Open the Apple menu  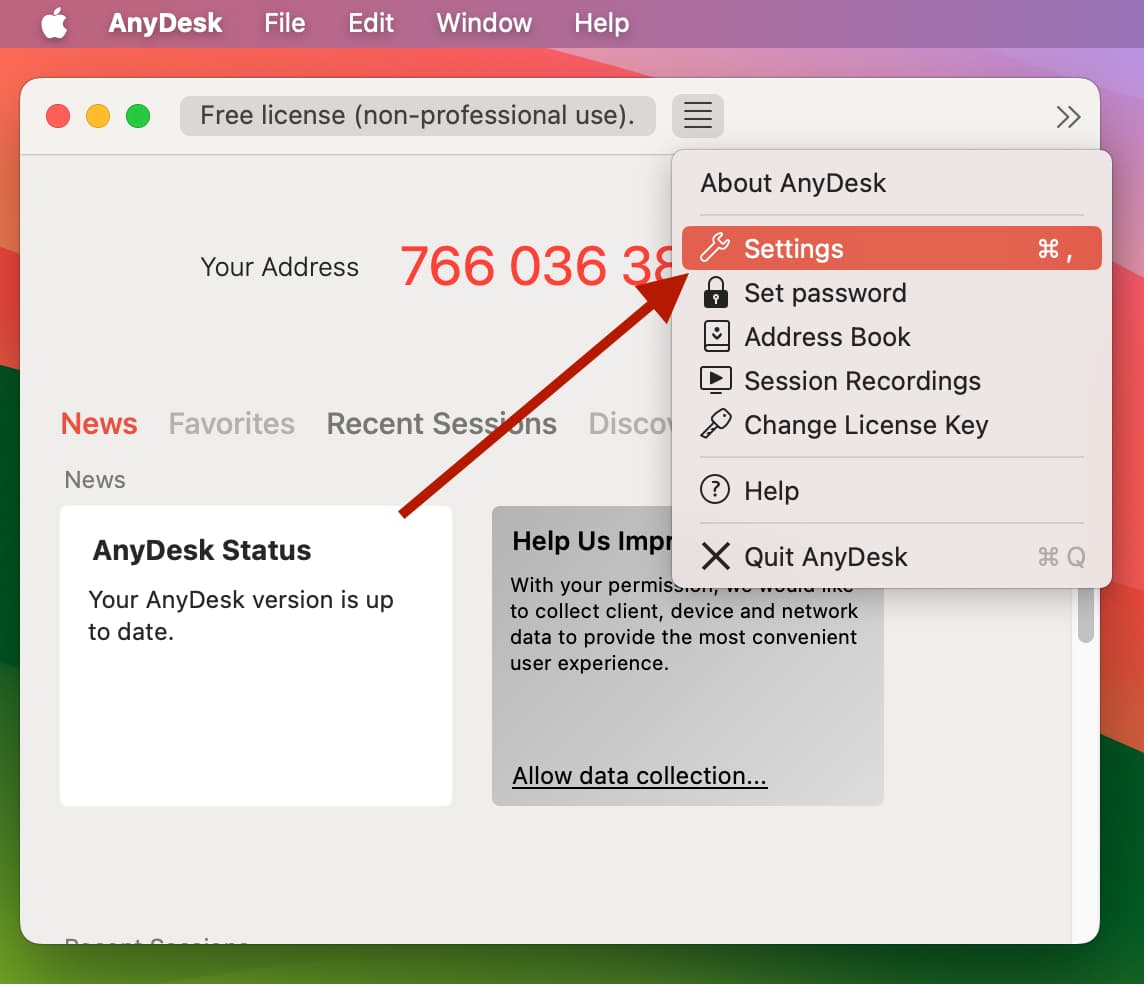pyautogui.click(x=55, y=23)
